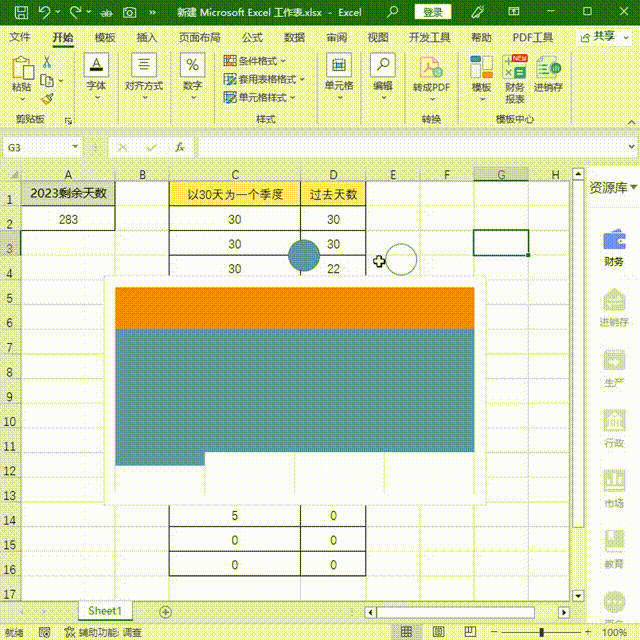
Task: Switch to the 数据 Data tab
Action: point(294,38)
